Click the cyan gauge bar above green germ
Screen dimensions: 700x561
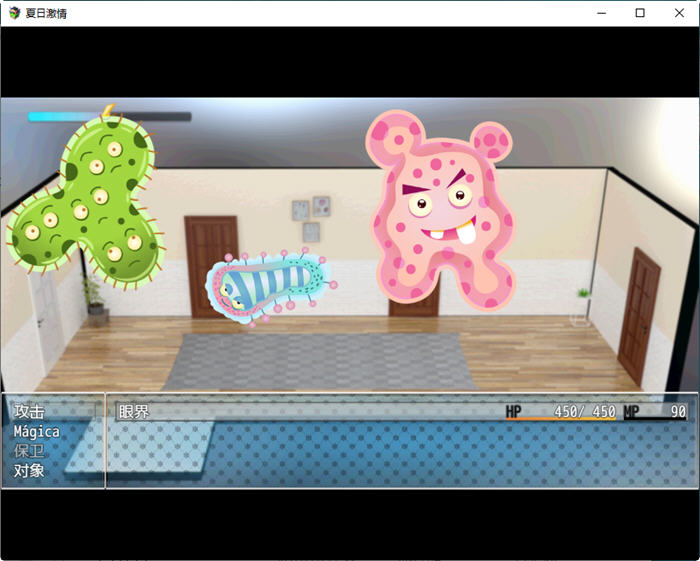(108, 117)
